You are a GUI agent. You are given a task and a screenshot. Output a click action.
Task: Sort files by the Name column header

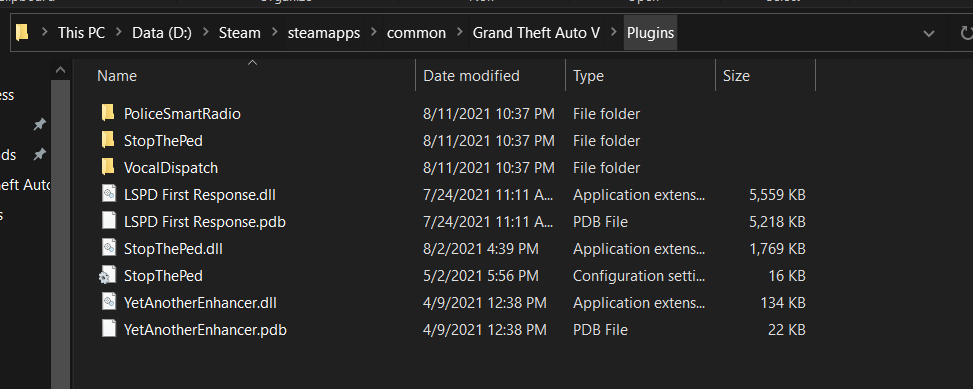point(117,76)
